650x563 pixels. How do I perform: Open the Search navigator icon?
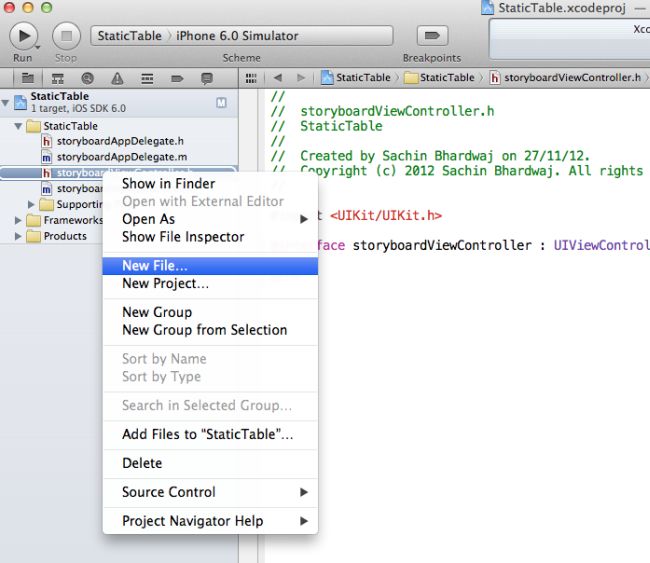click(x=87, y=78)
